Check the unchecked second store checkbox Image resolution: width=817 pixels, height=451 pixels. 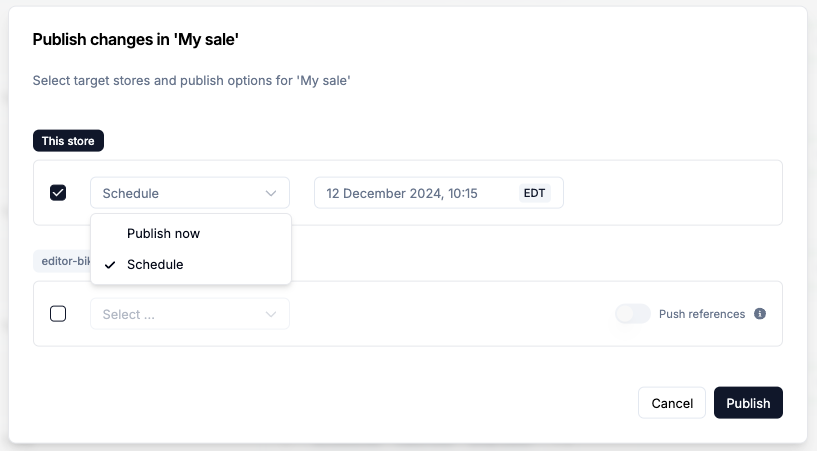coord(58,314)
